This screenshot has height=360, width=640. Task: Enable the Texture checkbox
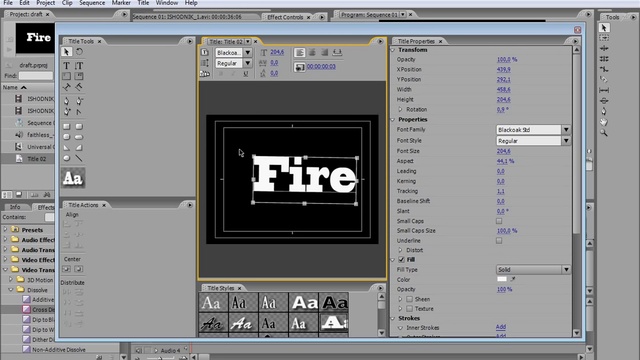[x=409, y=309]
